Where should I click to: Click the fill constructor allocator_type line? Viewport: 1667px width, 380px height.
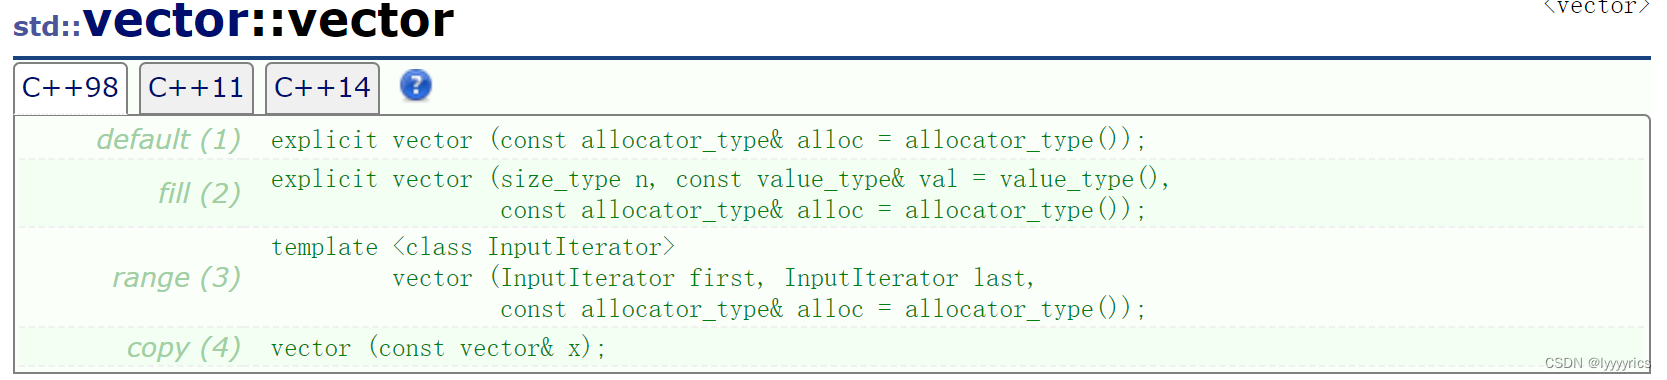click(823, 210)
